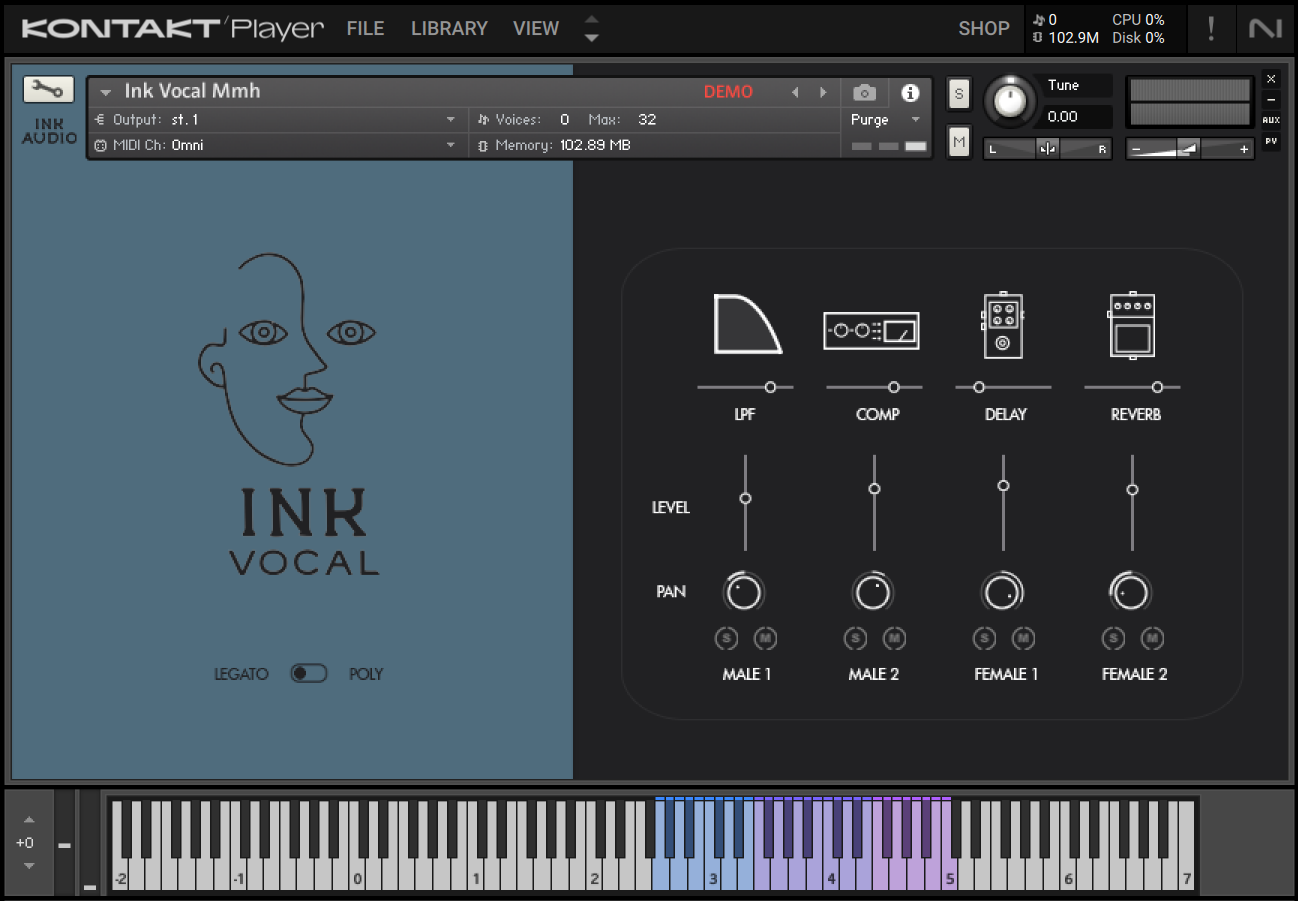Screen dimensions: 1298x901
Task: Click the delay pedal icon
Action: 1002,325
